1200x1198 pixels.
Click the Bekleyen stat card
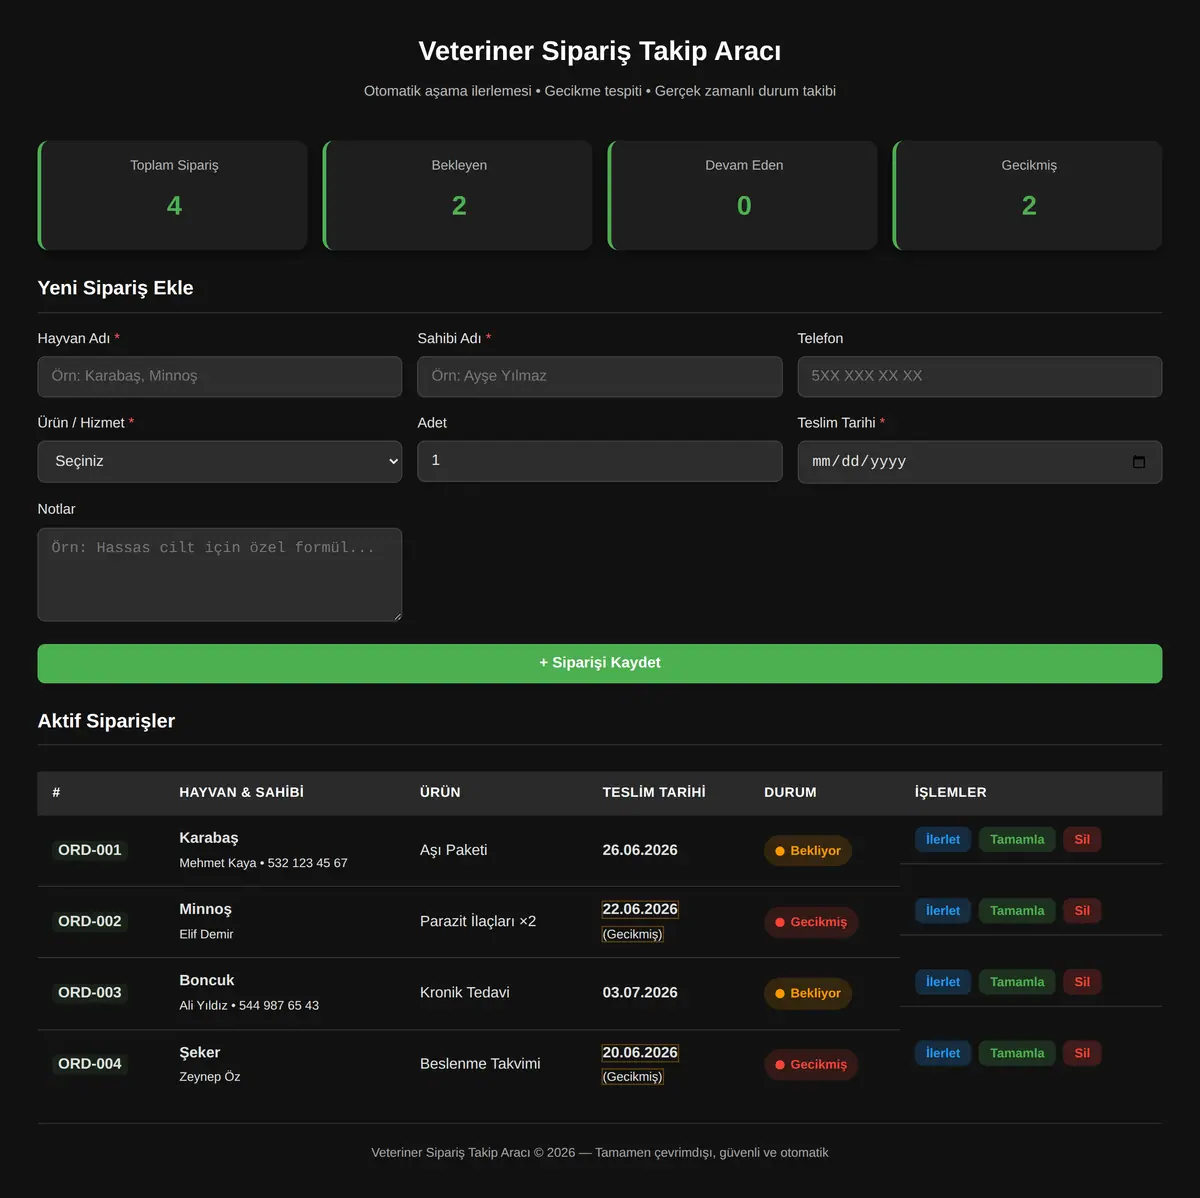(458, 195)
